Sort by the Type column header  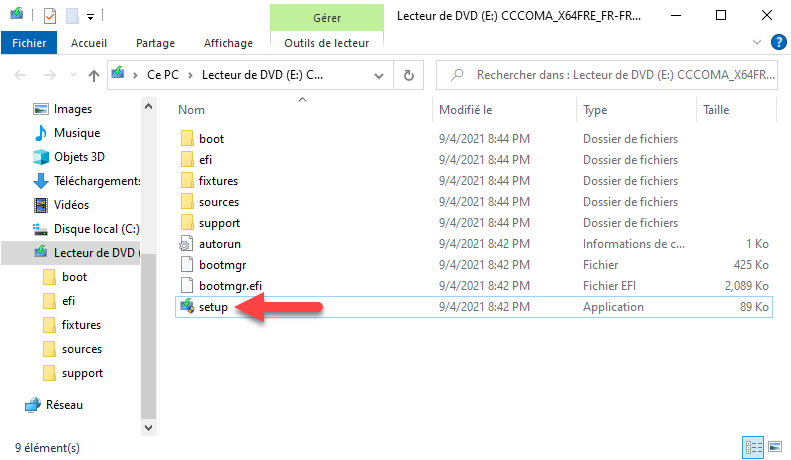(x=595, y=110)
